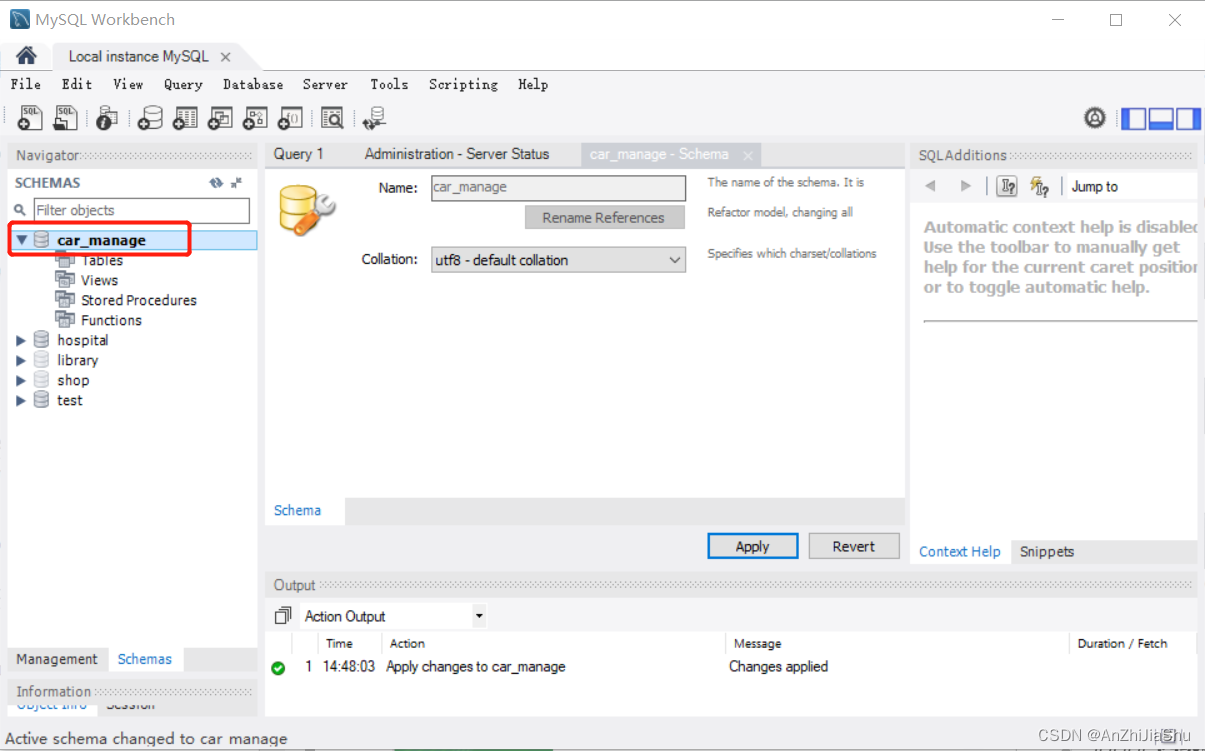Click the Apply button
Image resolution: width=1205 pixels, height=751 pixels.
click(x=752, y=546)
